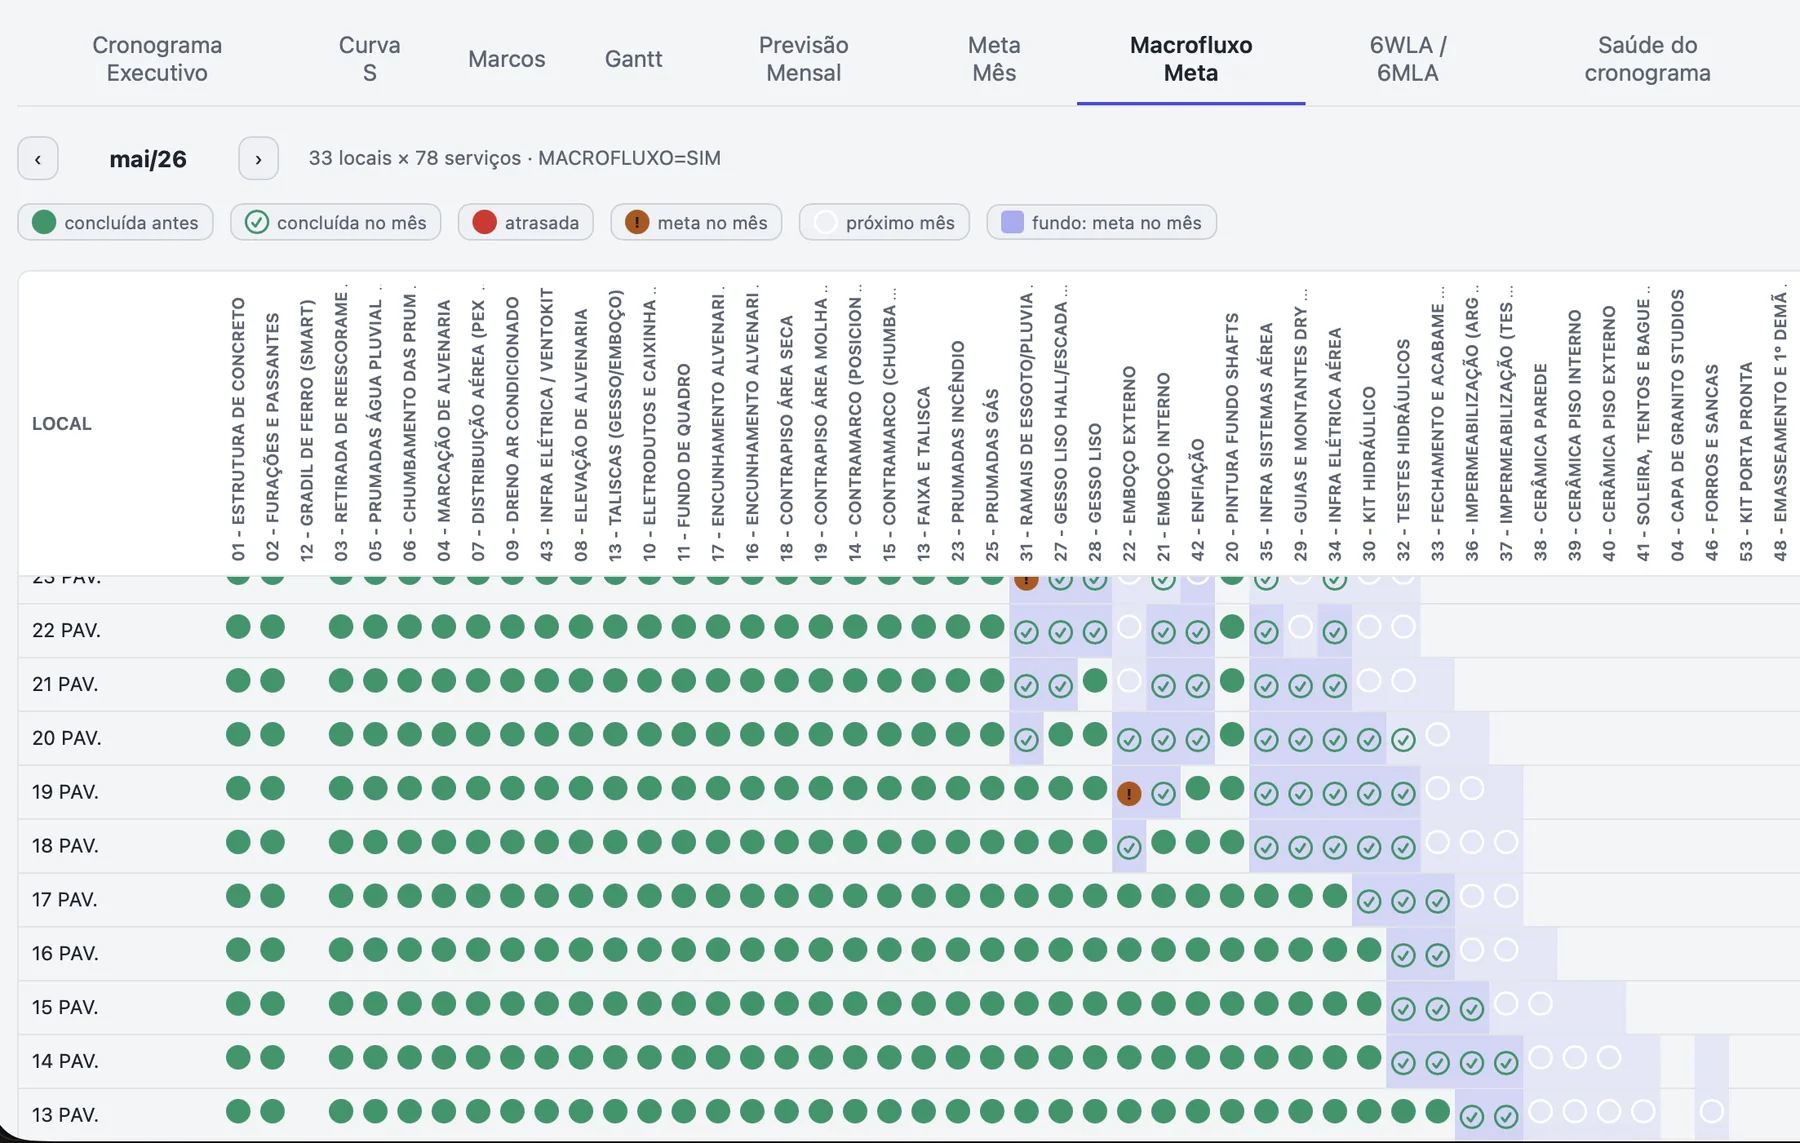Click 22 PAV. check under 31 Ramais de Esgoto
The width and height of the screenshot is (1800, 1143).
(x=1026, y=631)
